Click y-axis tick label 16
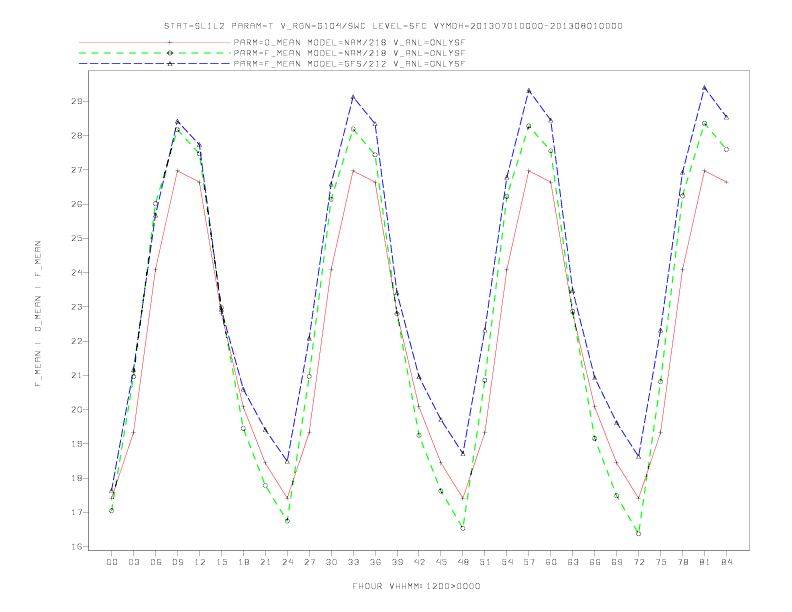Screen dimensions: 792x612 coord(77,546)
